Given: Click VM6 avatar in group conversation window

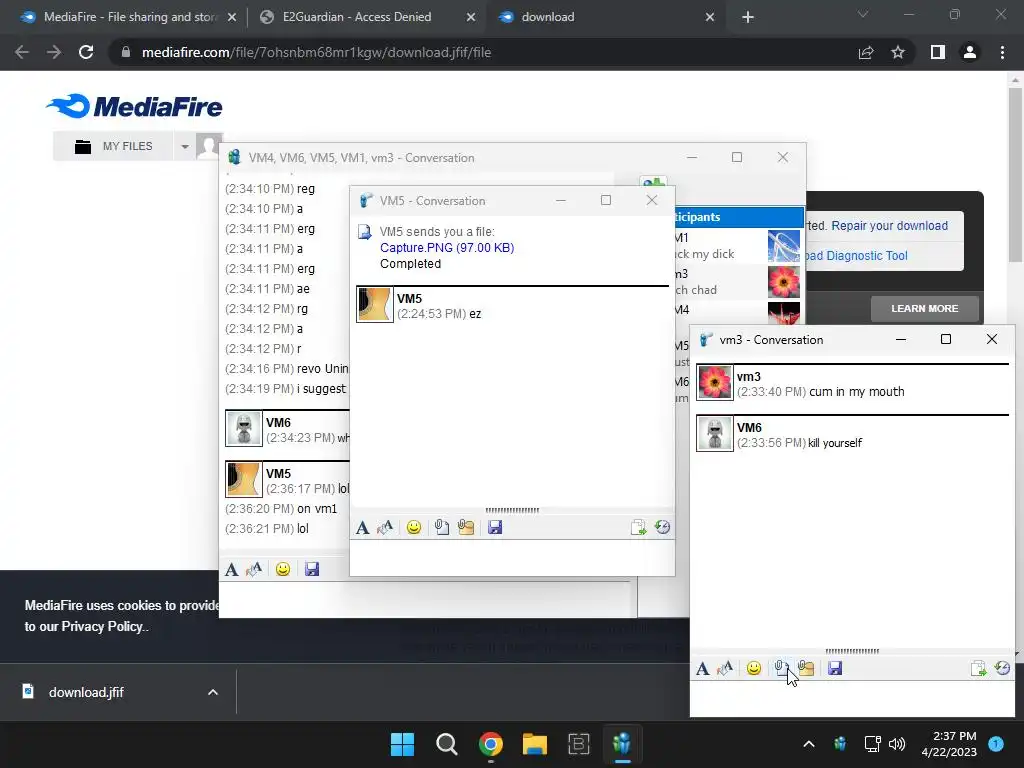Looking at the screenshot, I should [x=244, y=428].
